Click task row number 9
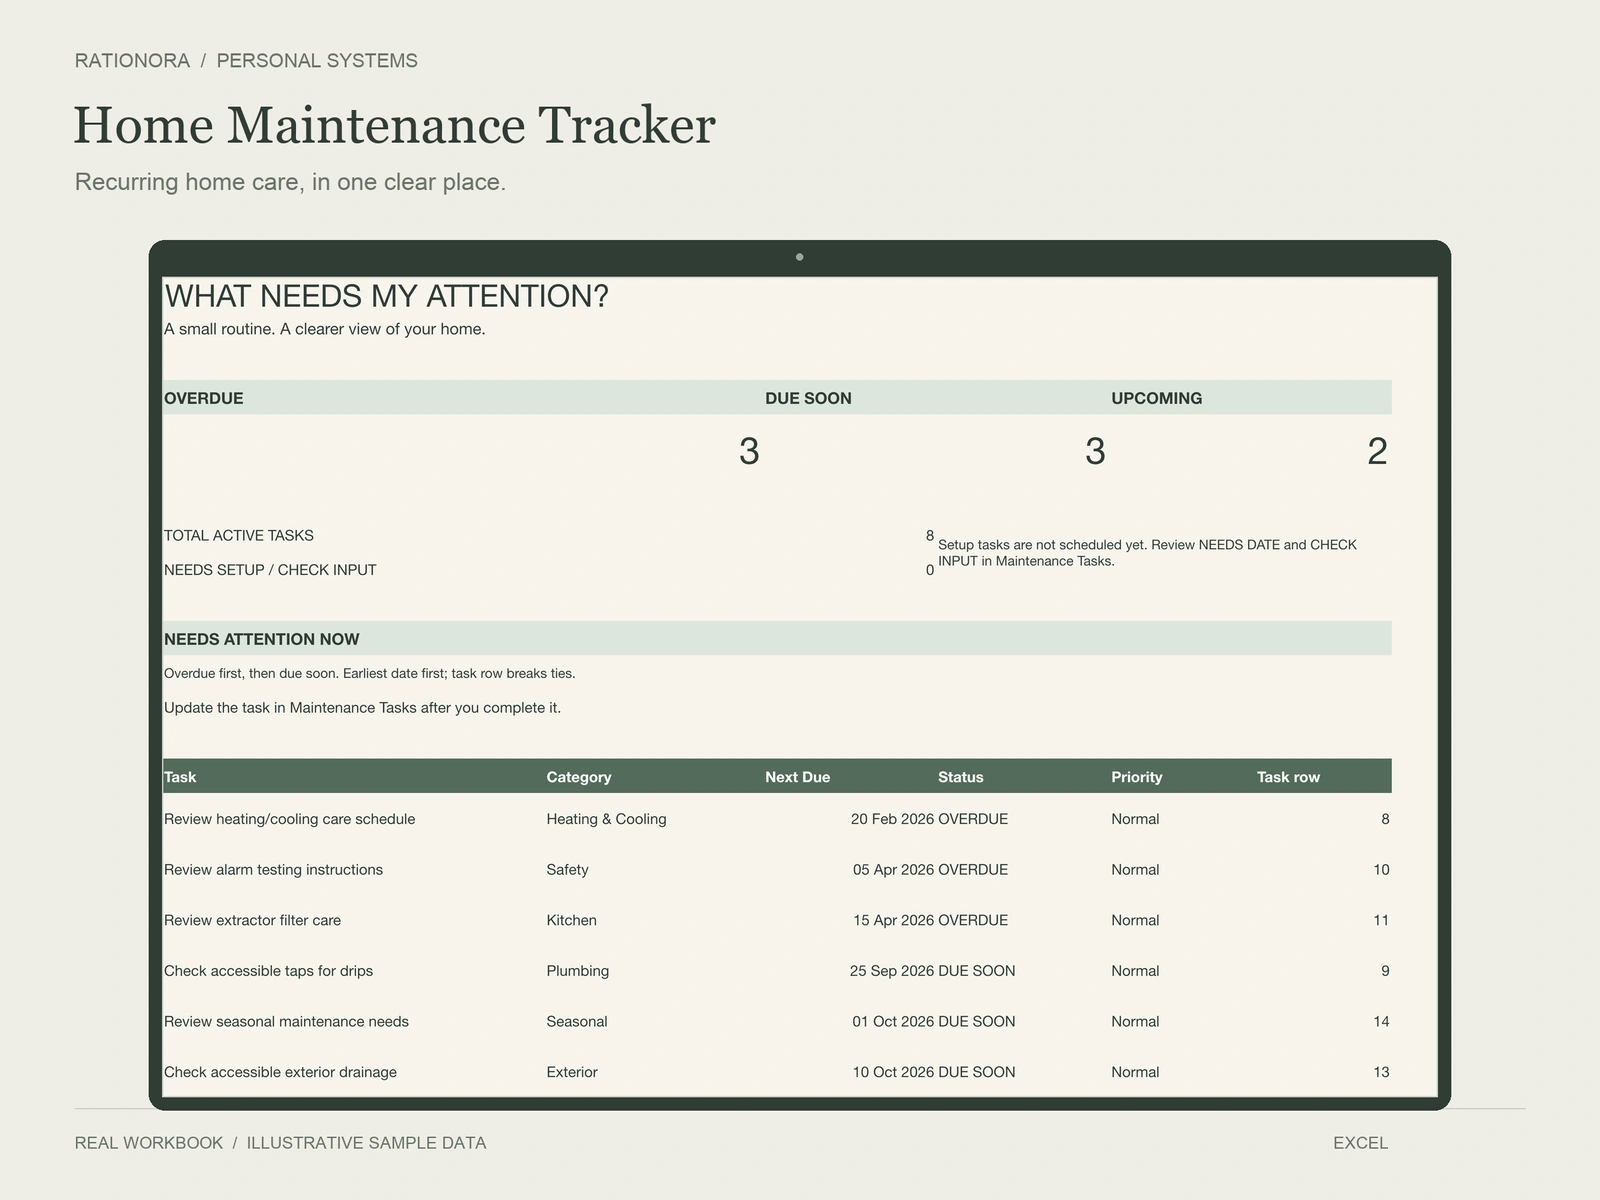 [x=1385, y=971]
